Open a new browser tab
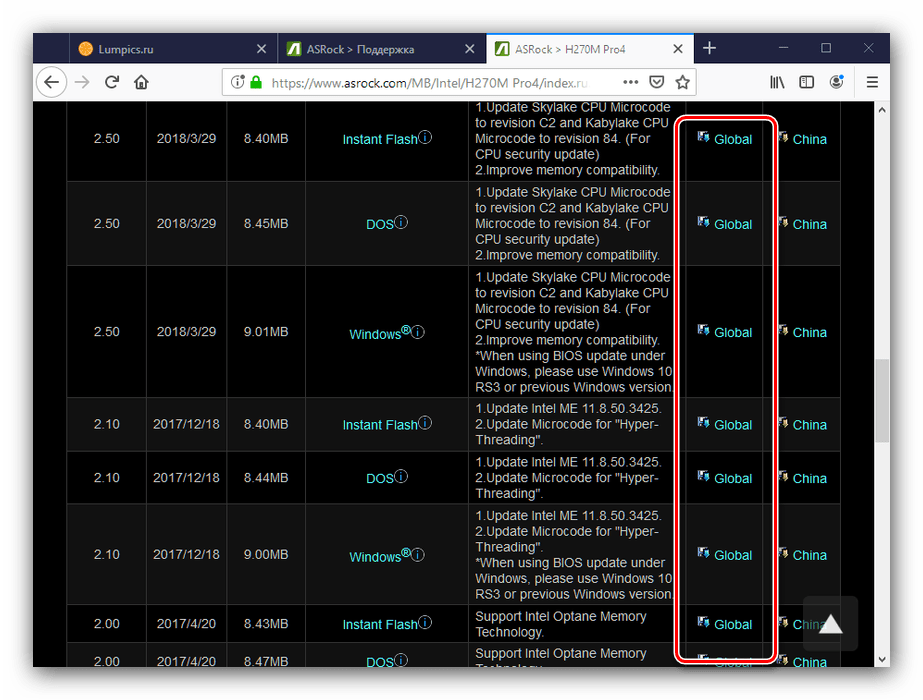 click(x=709, y=48)
